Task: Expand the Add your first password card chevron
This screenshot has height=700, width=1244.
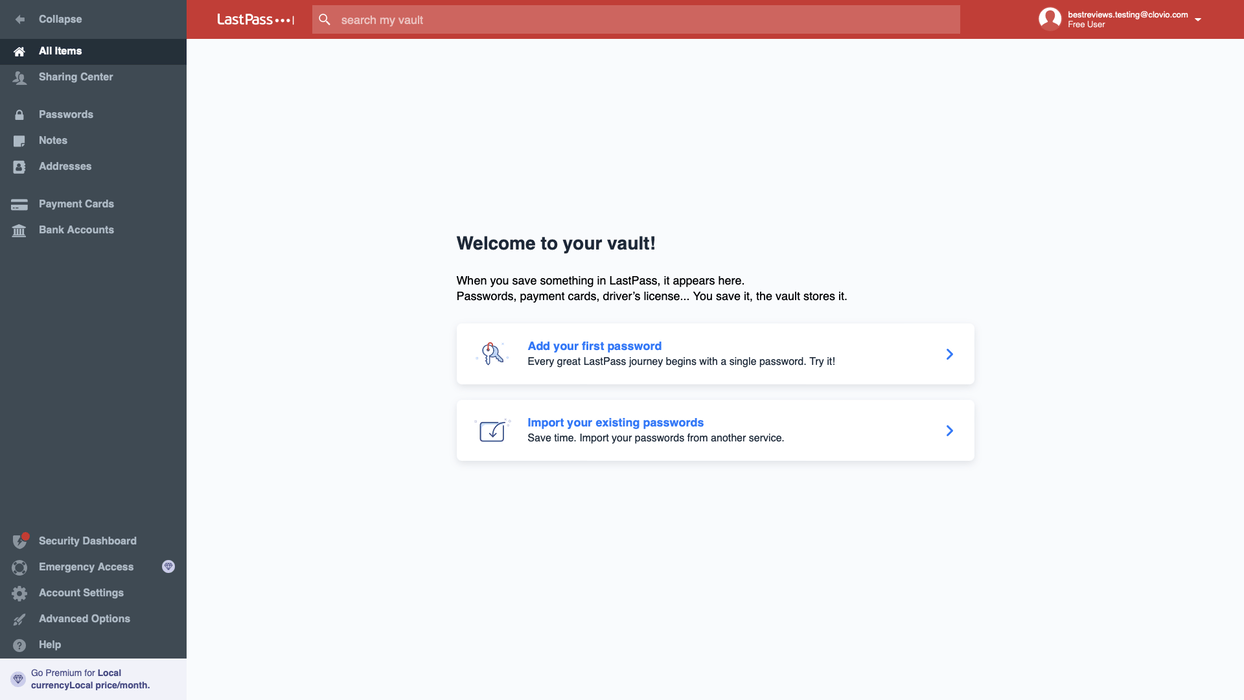Action: click(948, 353)
